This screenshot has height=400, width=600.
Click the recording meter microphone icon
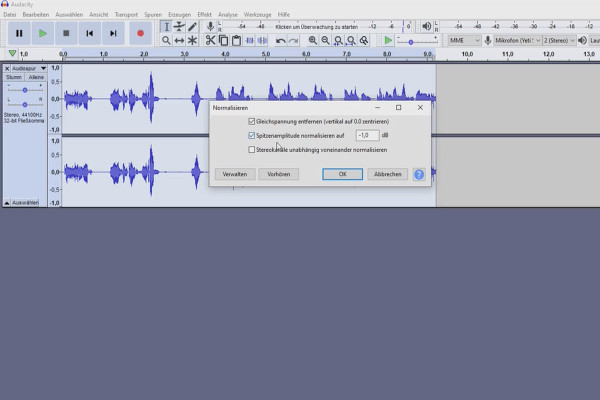pos(210,26)
